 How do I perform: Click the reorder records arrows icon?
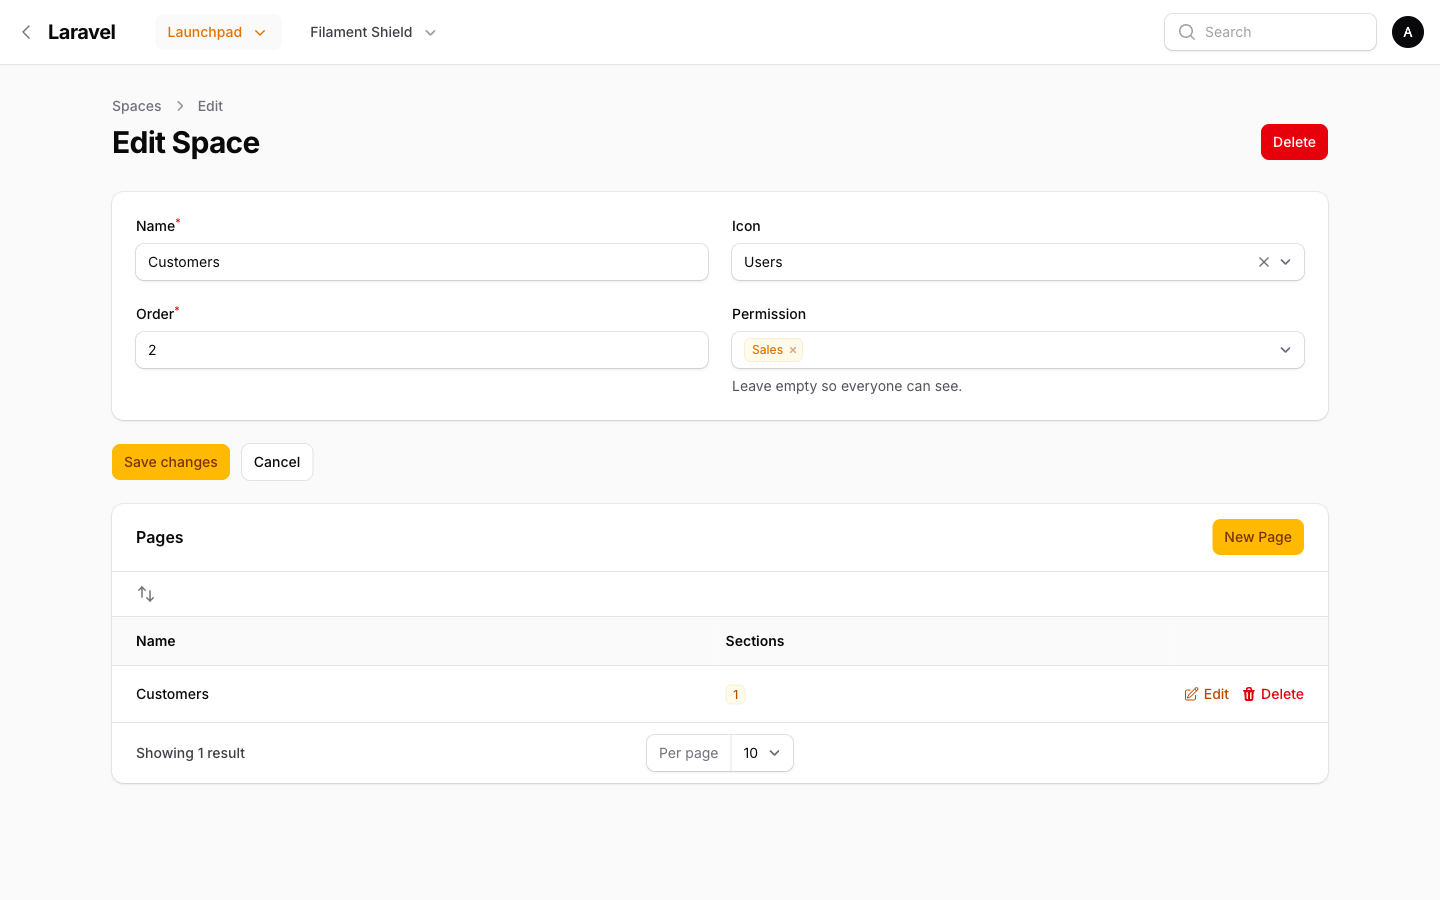[146, 594]
